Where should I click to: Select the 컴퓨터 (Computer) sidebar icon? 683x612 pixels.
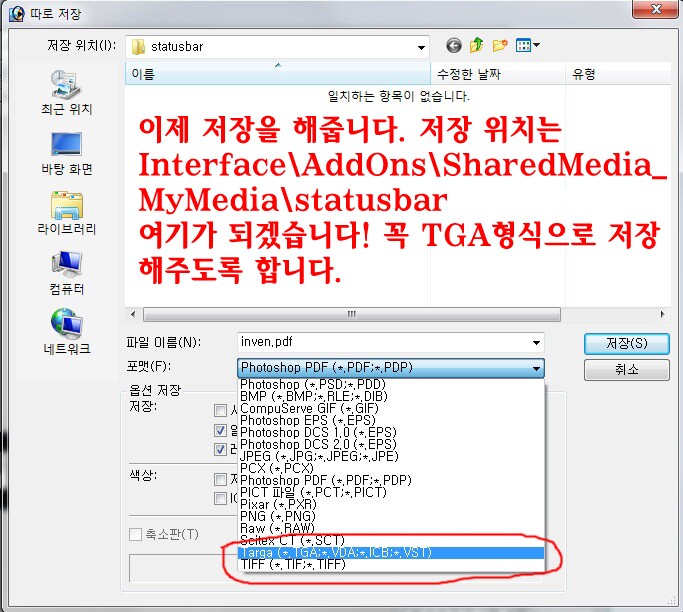tap(66, 270)
